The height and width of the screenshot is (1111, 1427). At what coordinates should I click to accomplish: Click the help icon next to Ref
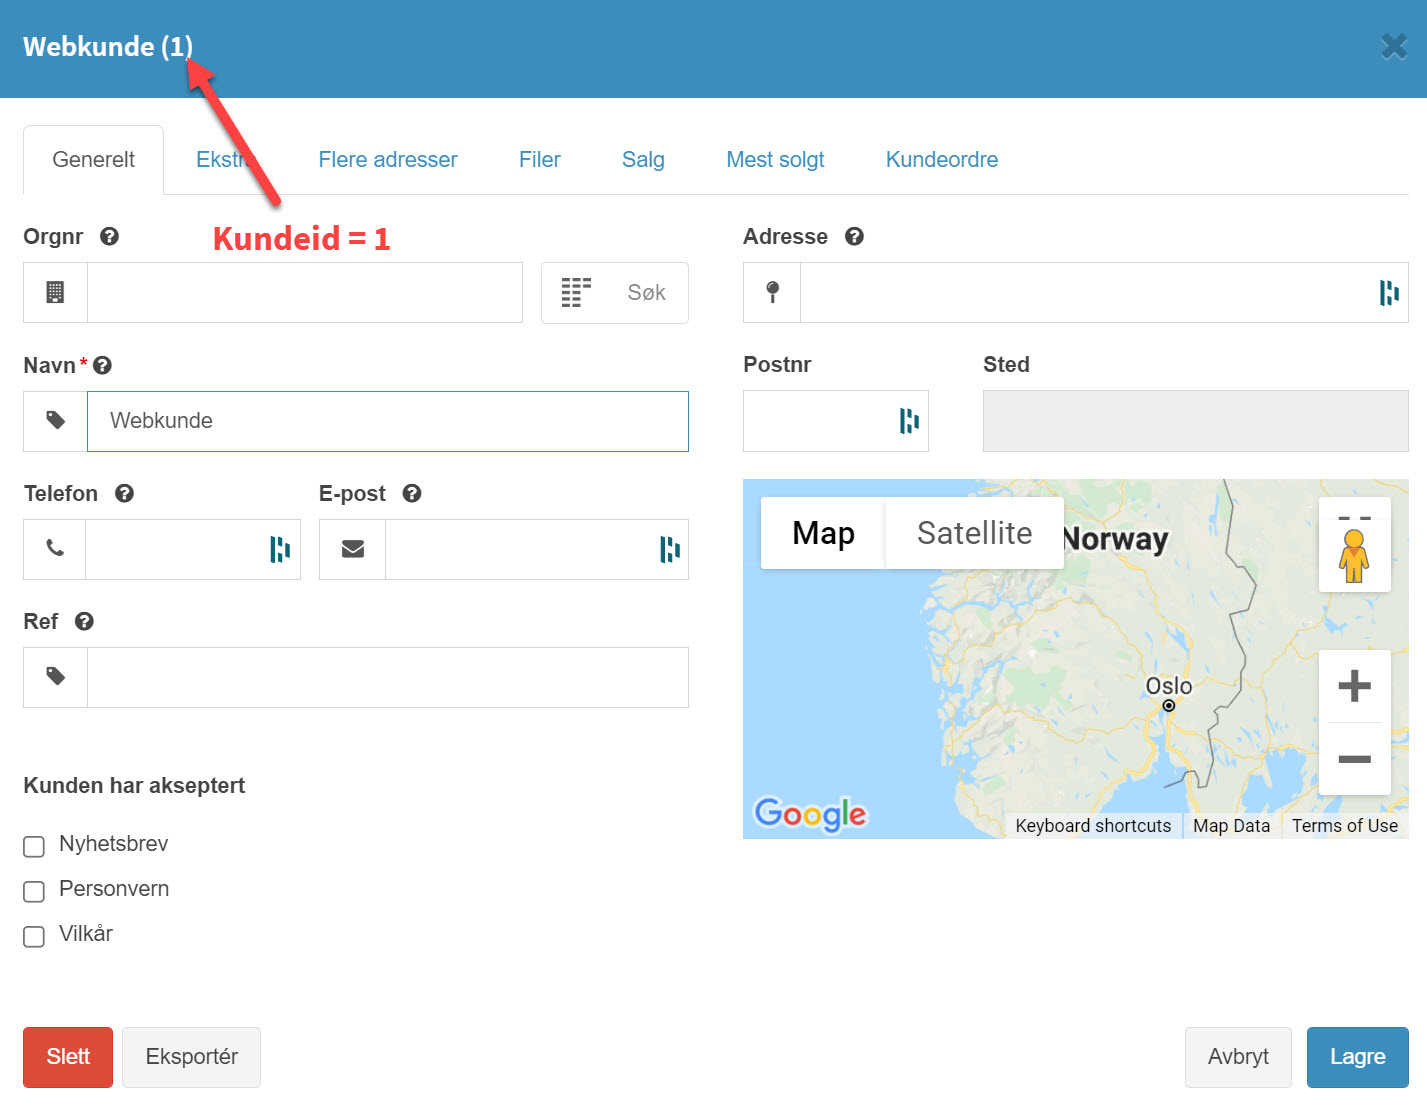point(85,622)
